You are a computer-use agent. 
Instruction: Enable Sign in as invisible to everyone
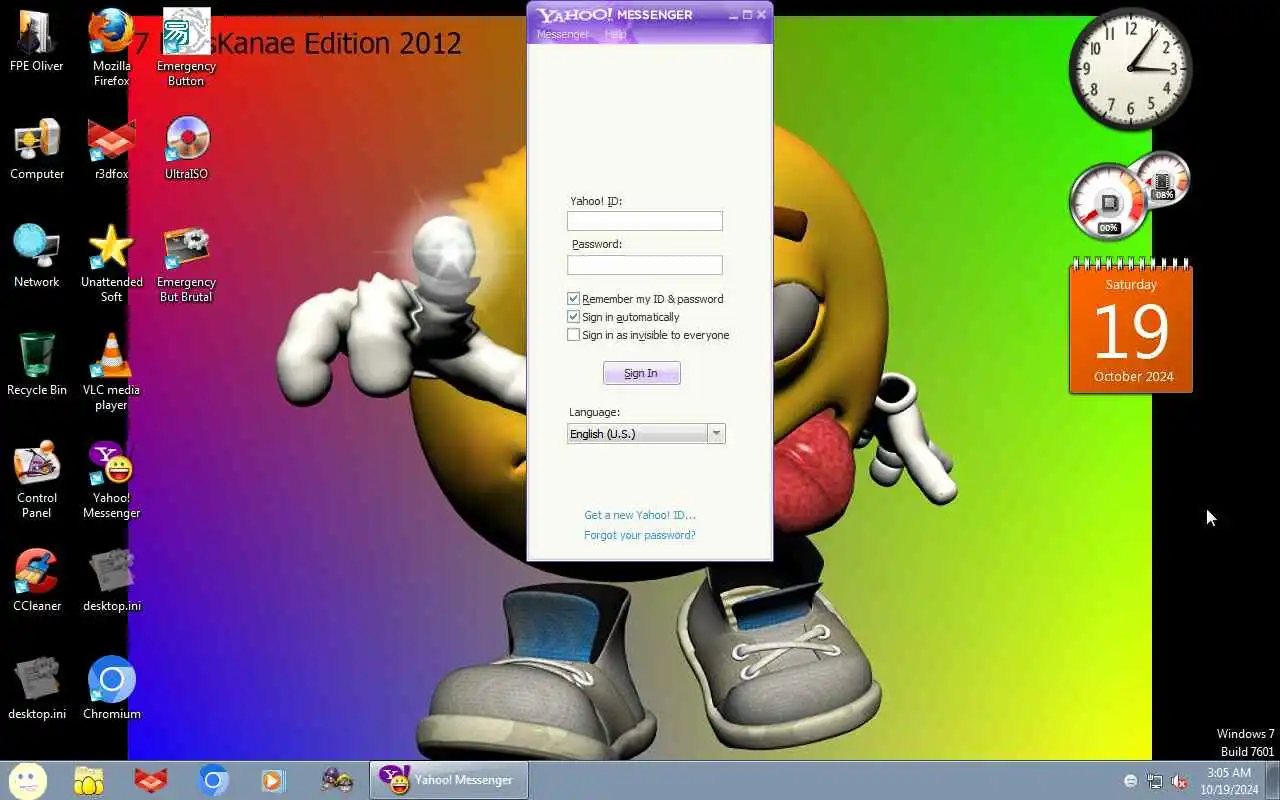point(573,335)
